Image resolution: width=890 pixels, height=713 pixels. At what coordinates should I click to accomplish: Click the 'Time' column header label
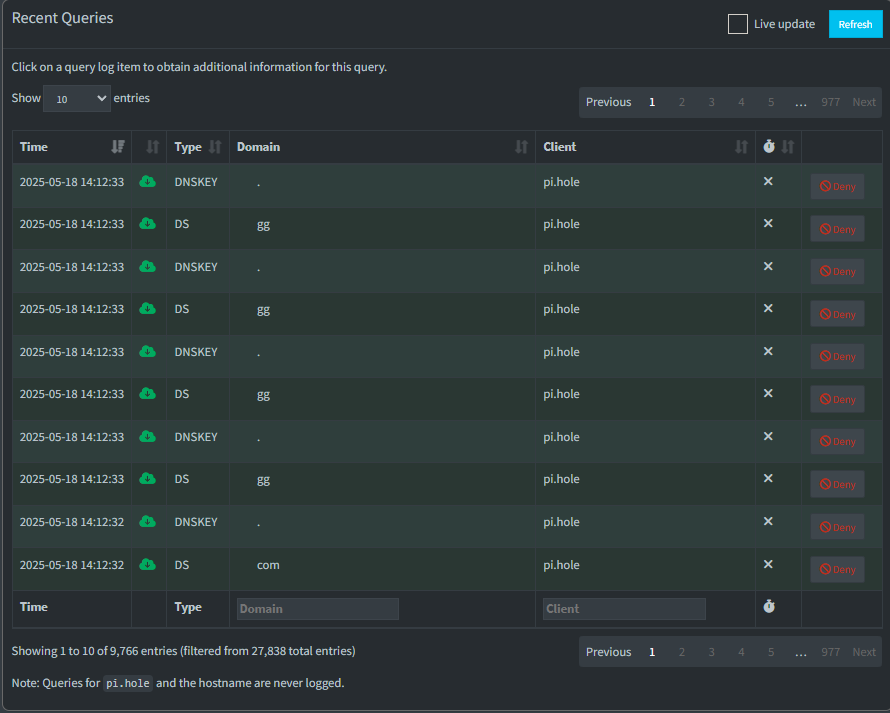[33, 147]
